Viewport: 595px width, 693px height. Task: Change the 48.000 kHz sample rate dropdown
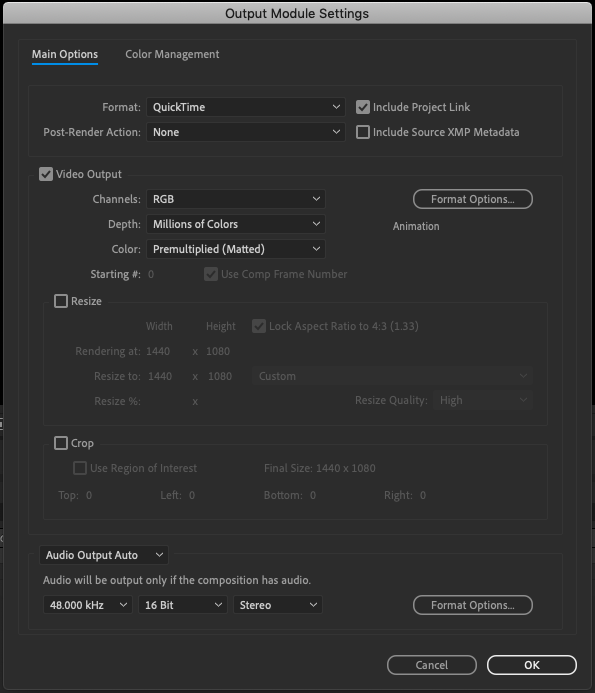88,605
